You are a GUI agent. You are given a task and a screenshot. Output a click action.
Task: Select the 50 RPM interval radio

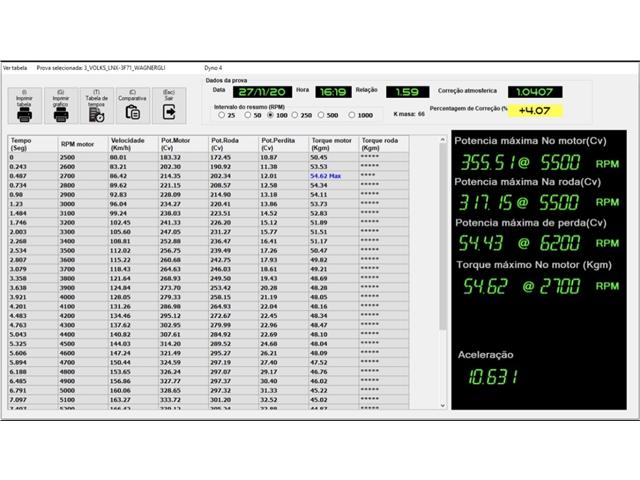(x=248, y=115)
